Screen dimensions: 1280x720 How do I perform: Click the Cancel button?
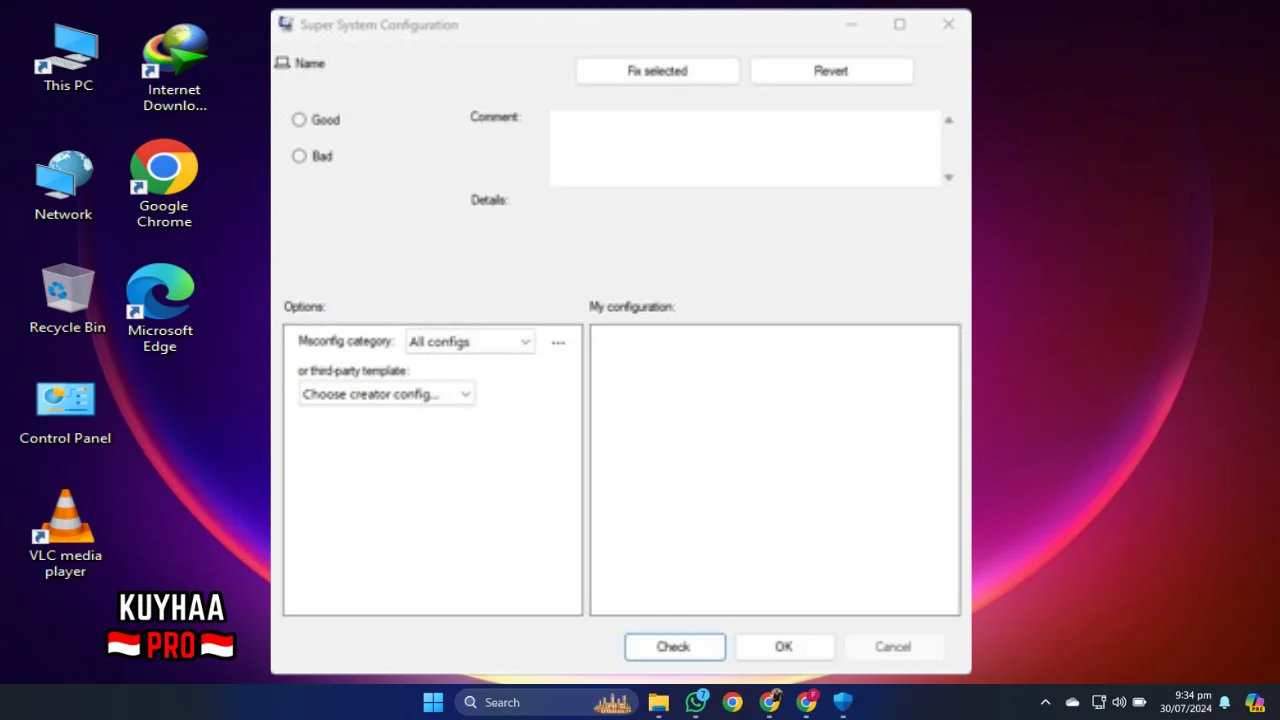tap(893, 647)
